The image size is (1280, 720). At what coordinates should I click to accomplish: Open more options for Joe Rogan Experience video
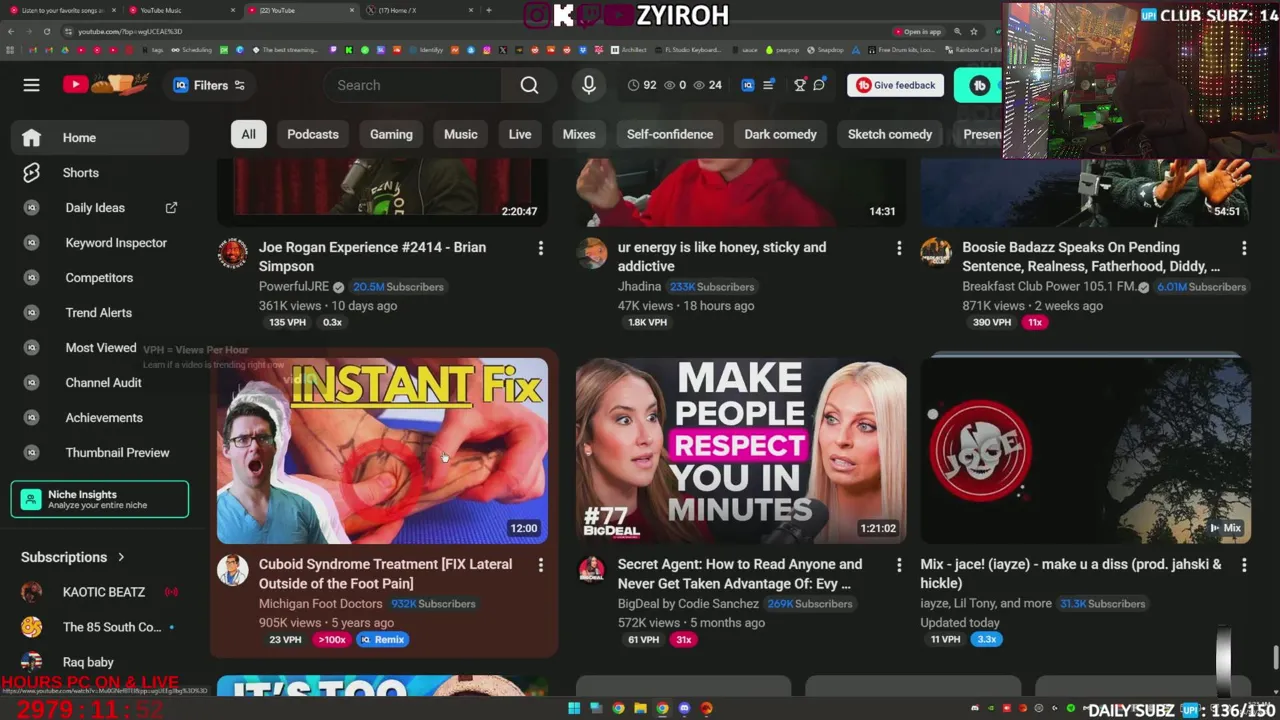tap(541, 247)
